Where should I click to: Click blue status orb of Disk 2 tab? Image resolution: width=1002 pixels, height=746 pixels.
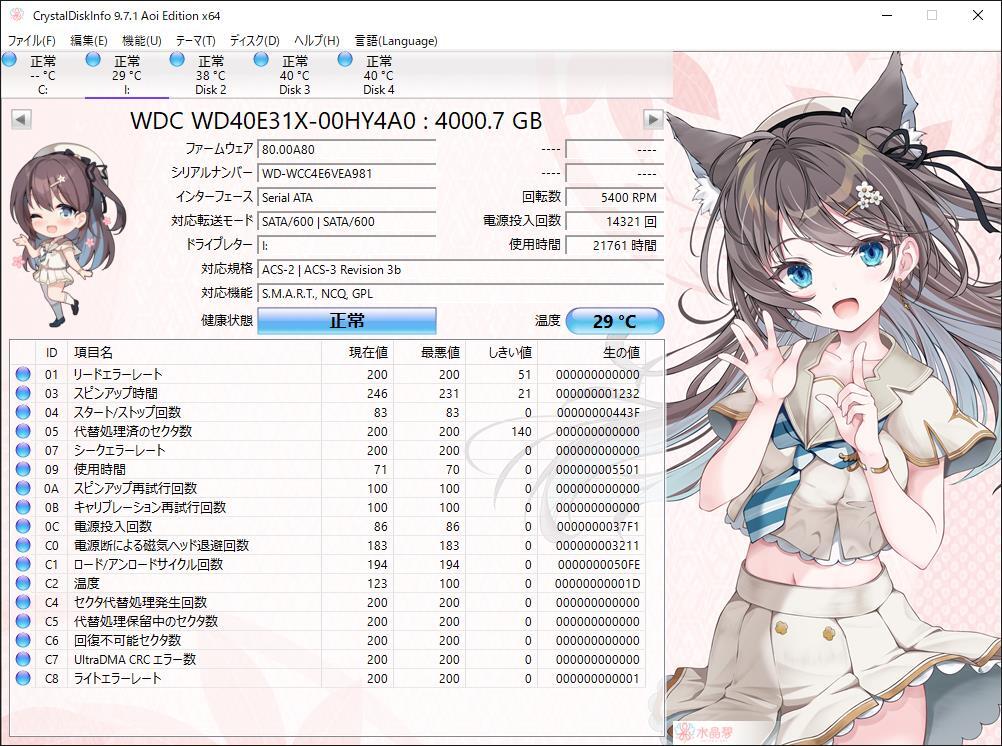click(177, 60)
